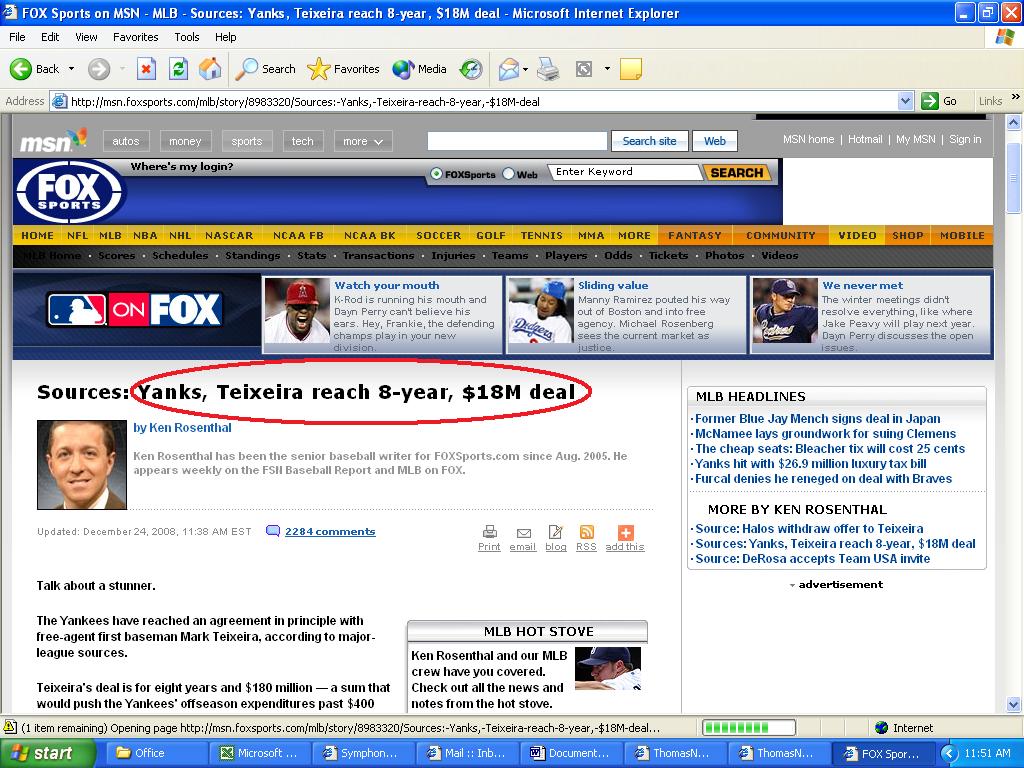Screen dimensions: 1024x768
Task: Go to the Home page icon
Action: click(210, 69)
